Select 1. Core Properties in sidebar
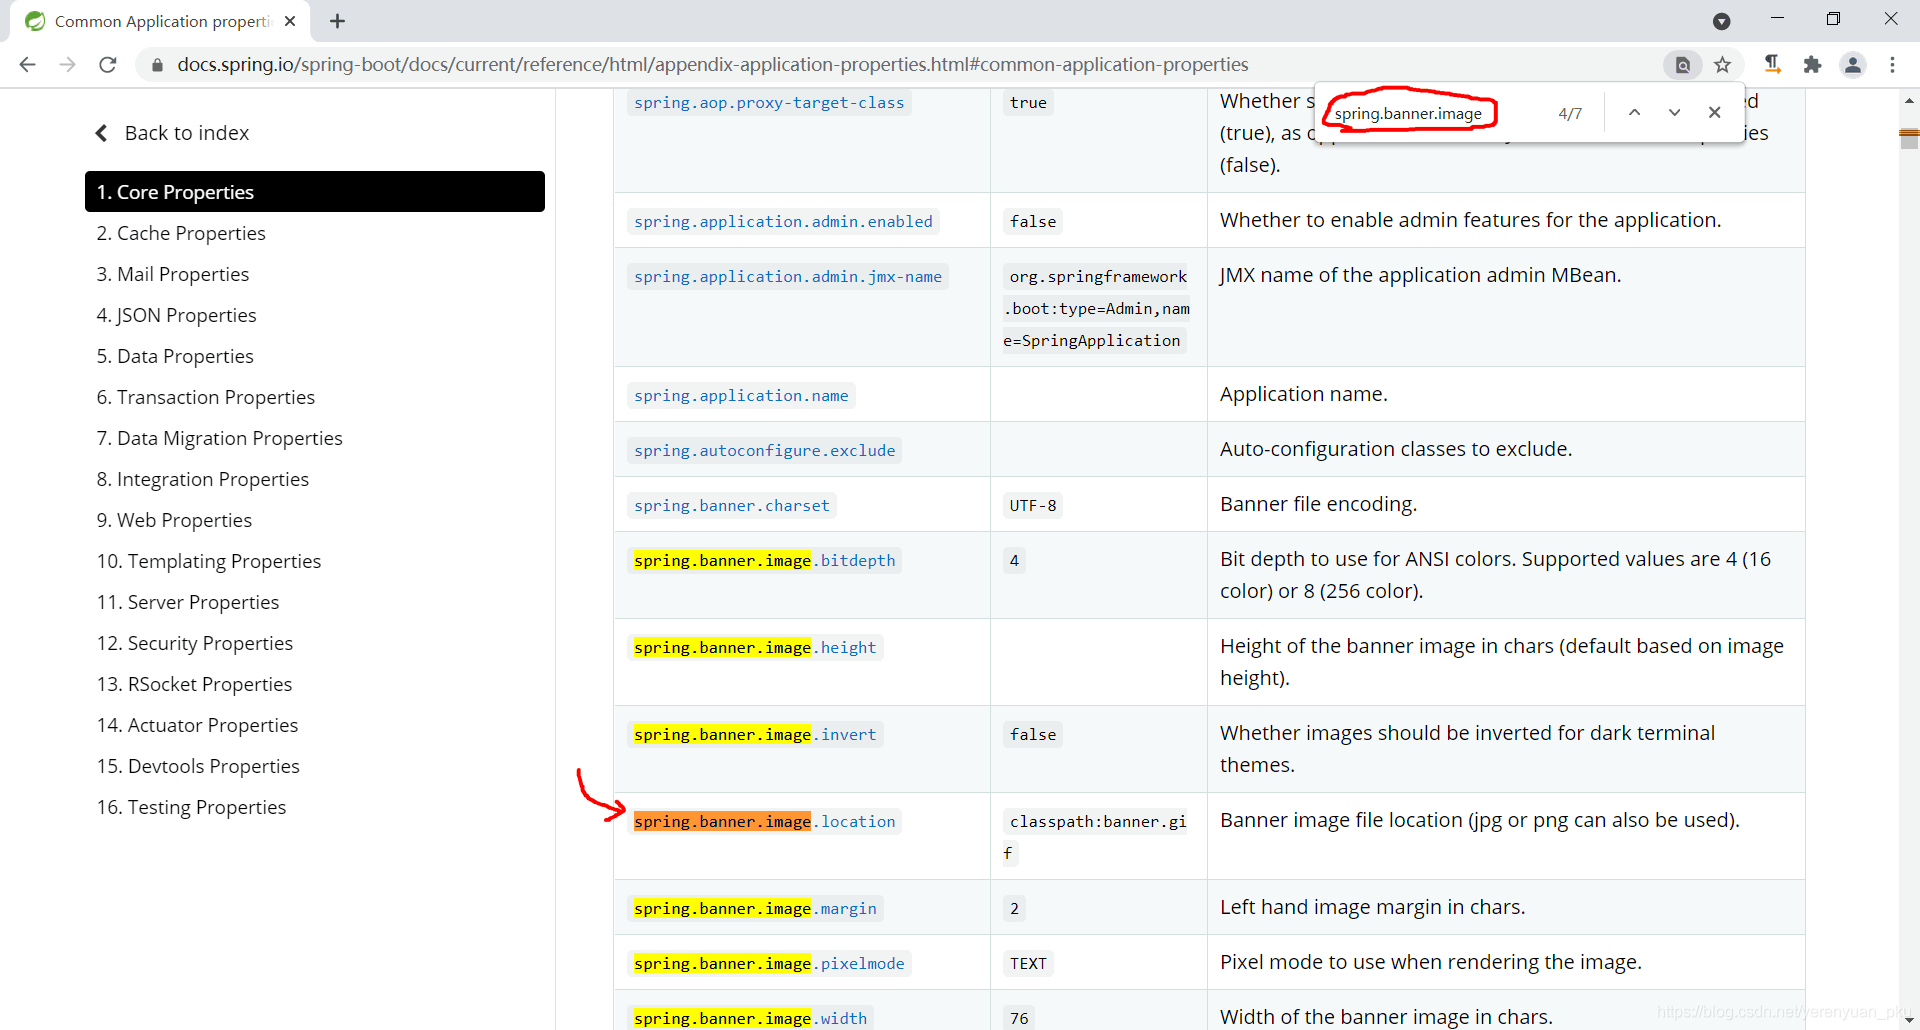 [315, 192]
